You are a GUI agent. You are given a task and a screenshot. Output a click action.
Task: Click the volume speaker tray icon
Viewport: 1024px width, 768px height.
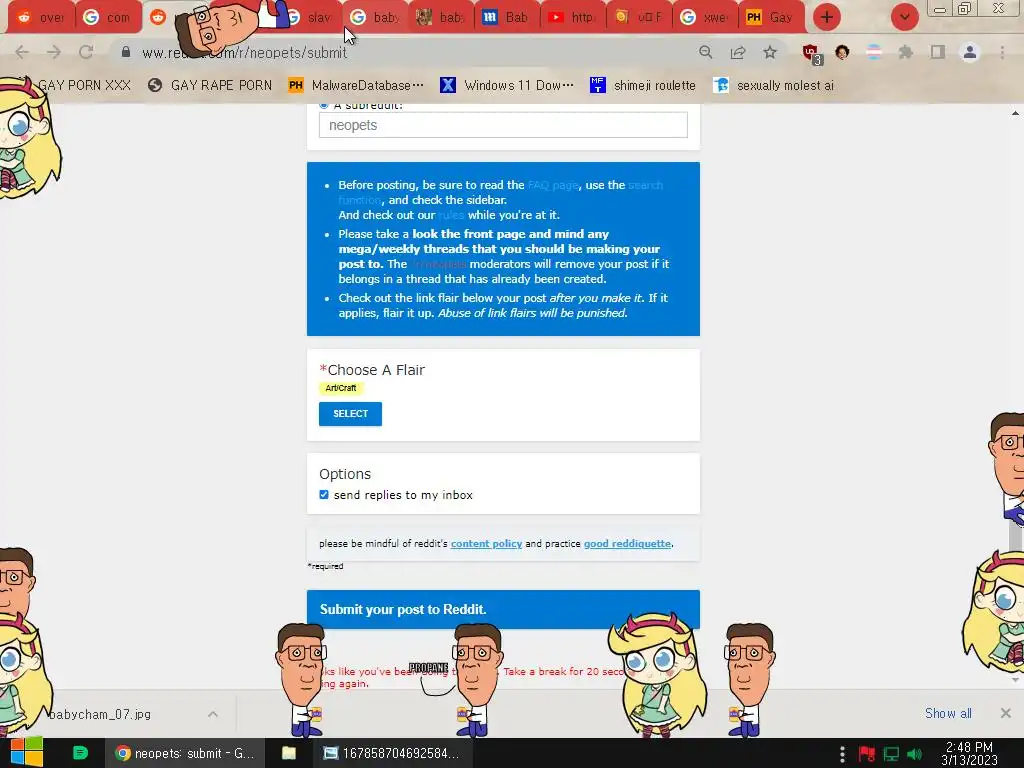pos(915,754)
